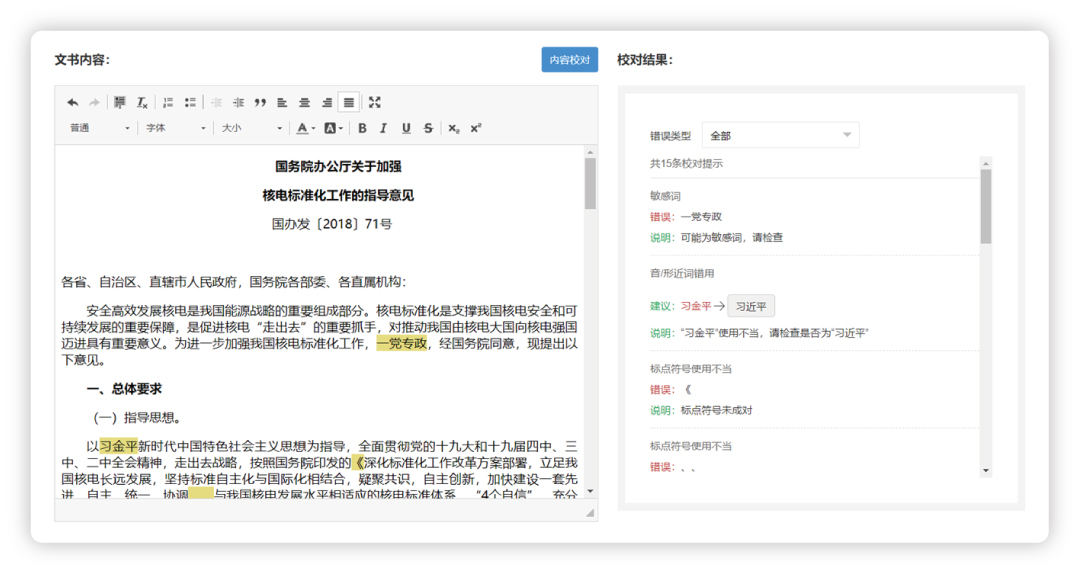Accept the suggestion 习近平 button
1078x573 pixels.
751,306
